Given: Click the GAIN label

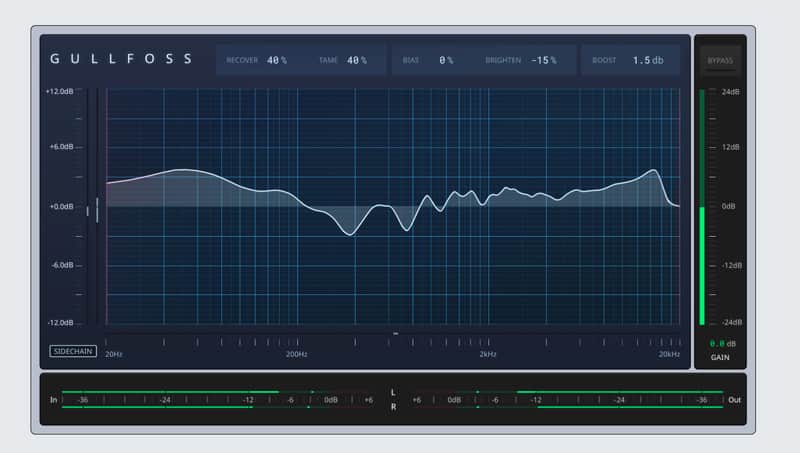Looking at the screenshot, I should click(x=720, y=357).
